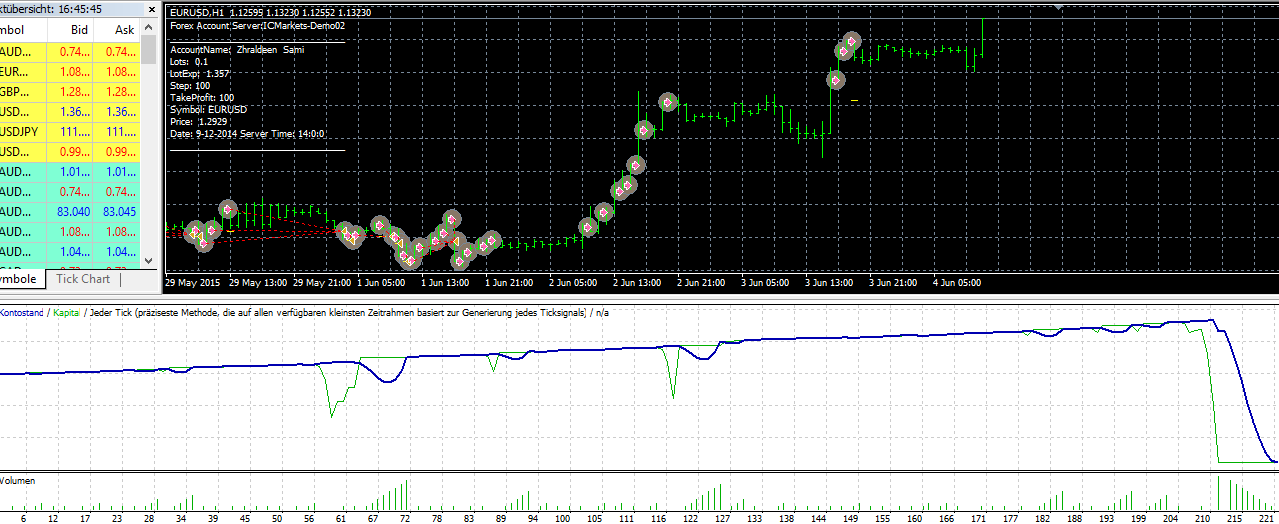Click the 4 Jun 05:00 time axis label

click(x=956, y=283)
